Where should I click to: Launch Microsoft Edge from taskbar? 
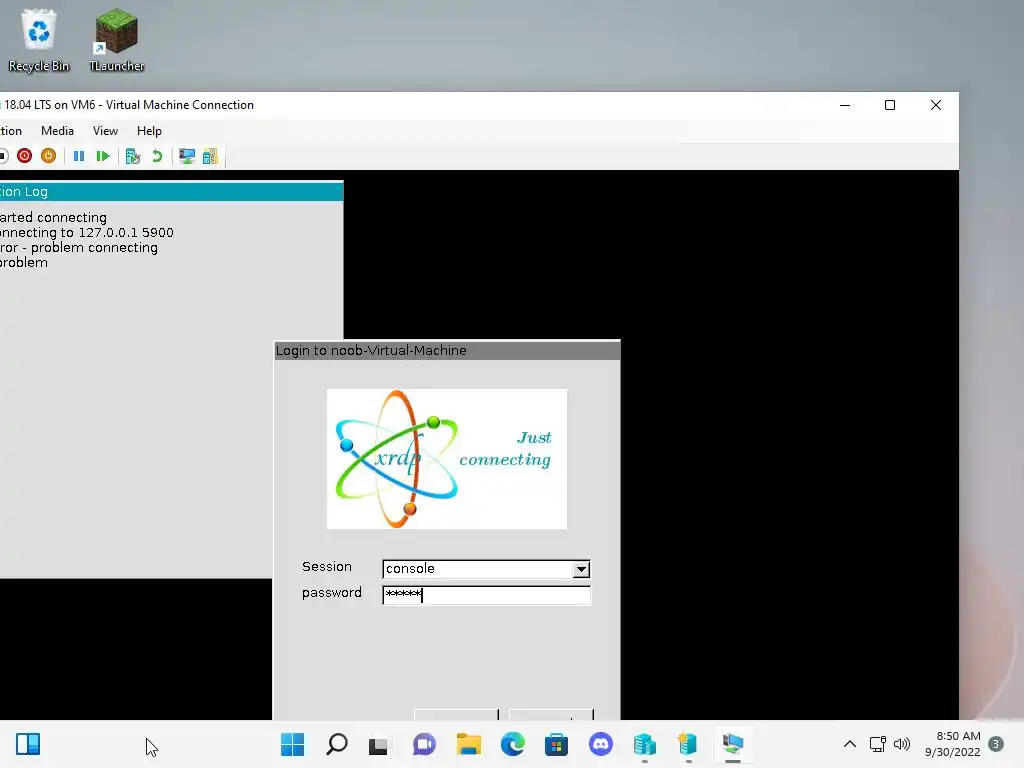point(513,744)
